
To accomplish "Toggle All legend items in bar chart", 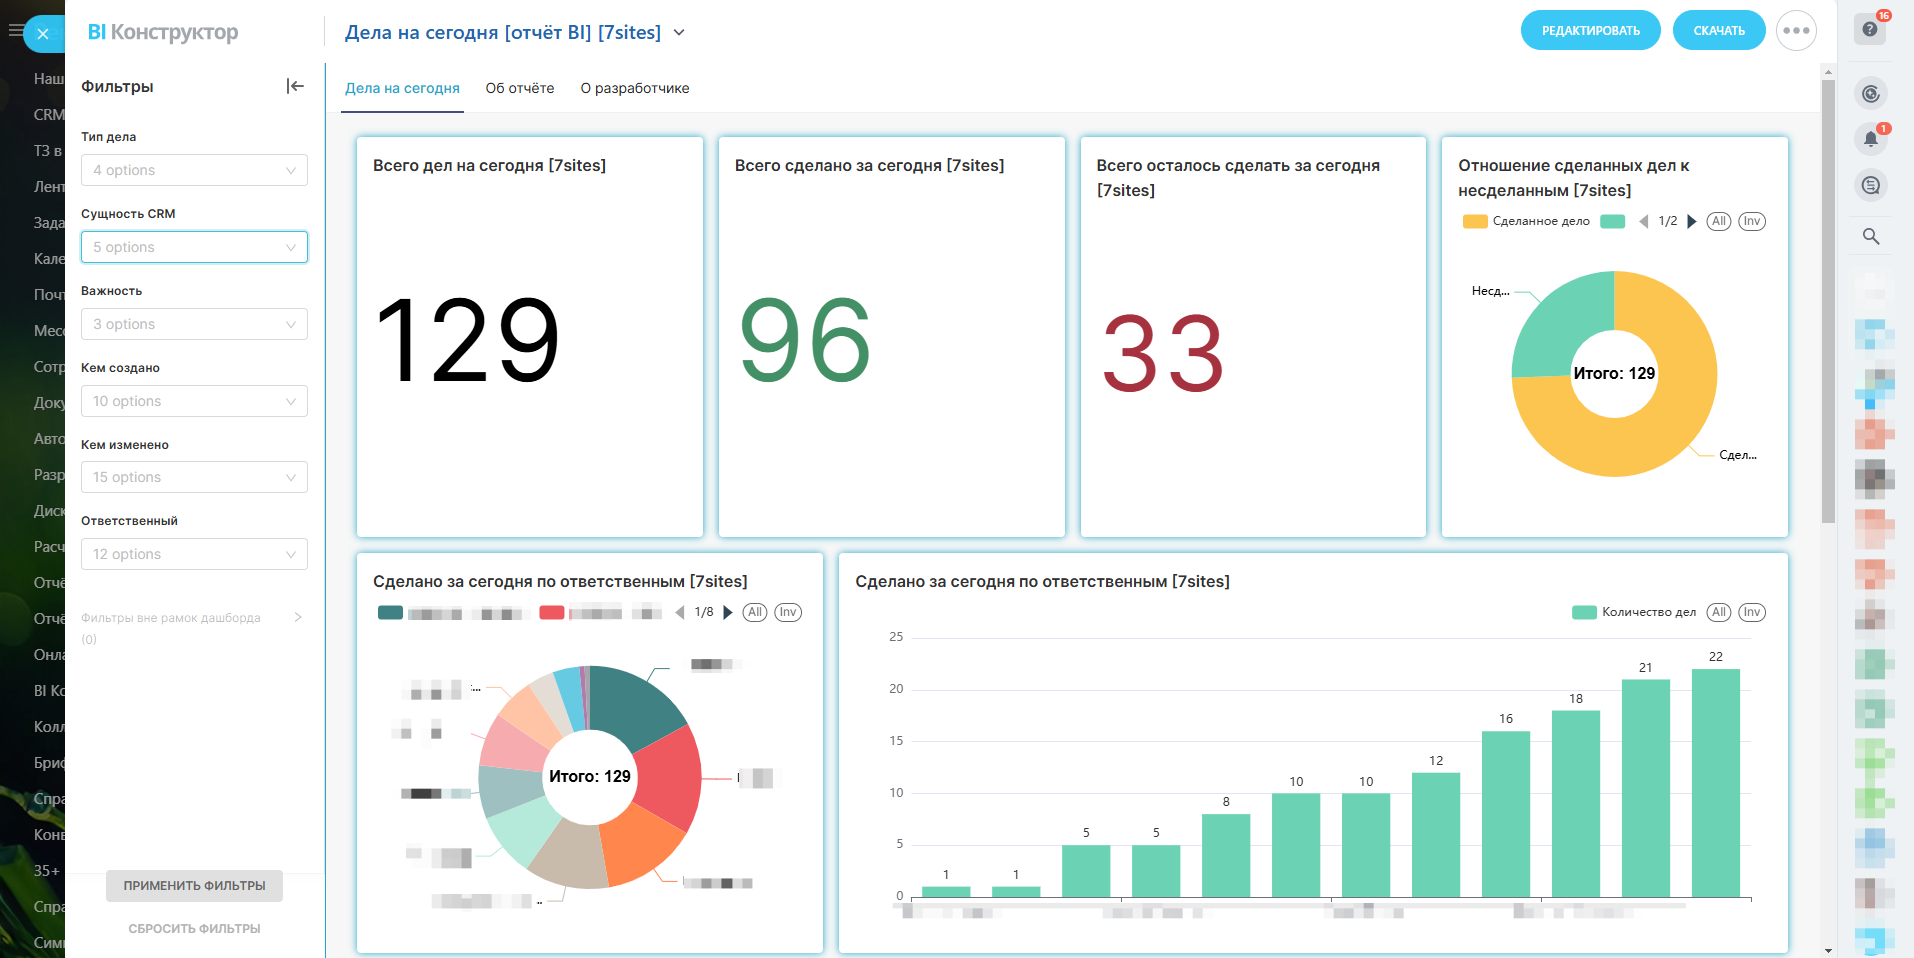I will click(1718, 612).
